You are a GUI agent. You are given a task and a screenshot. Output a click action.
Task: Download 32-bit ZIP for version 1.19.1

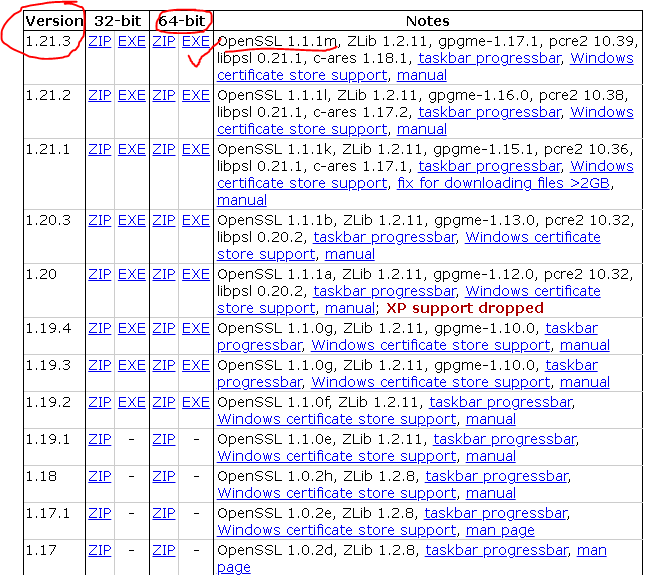click(99, 438)
